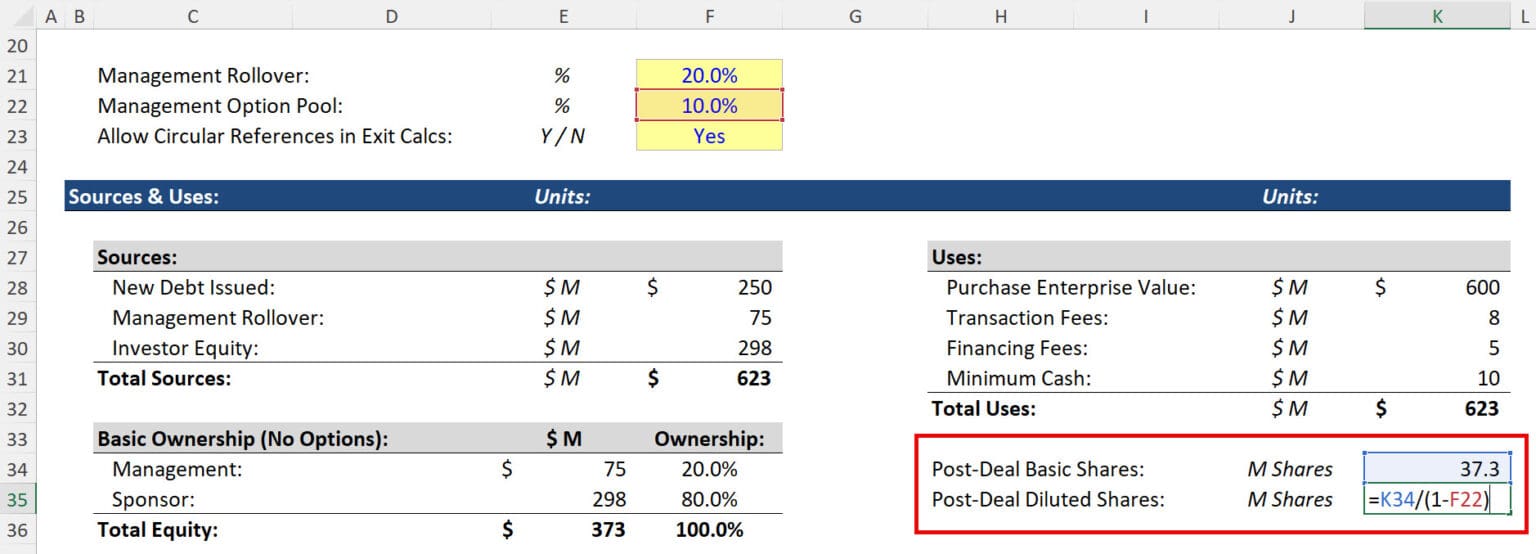1536x554 pixels.
Task: Select Sponsor ownership 80.0%
Action: [x=709, y=499]
